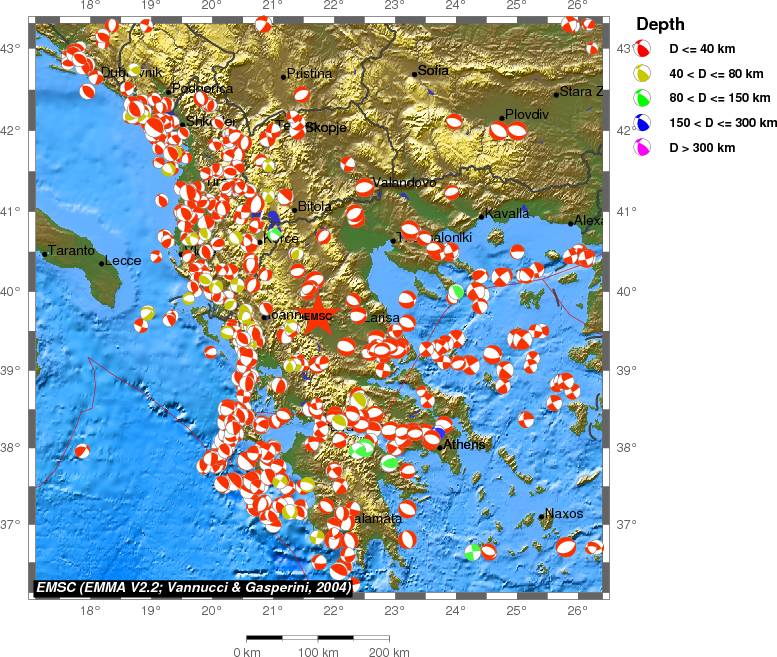Click the Naxos city marker dot

[x=541, y=516]
